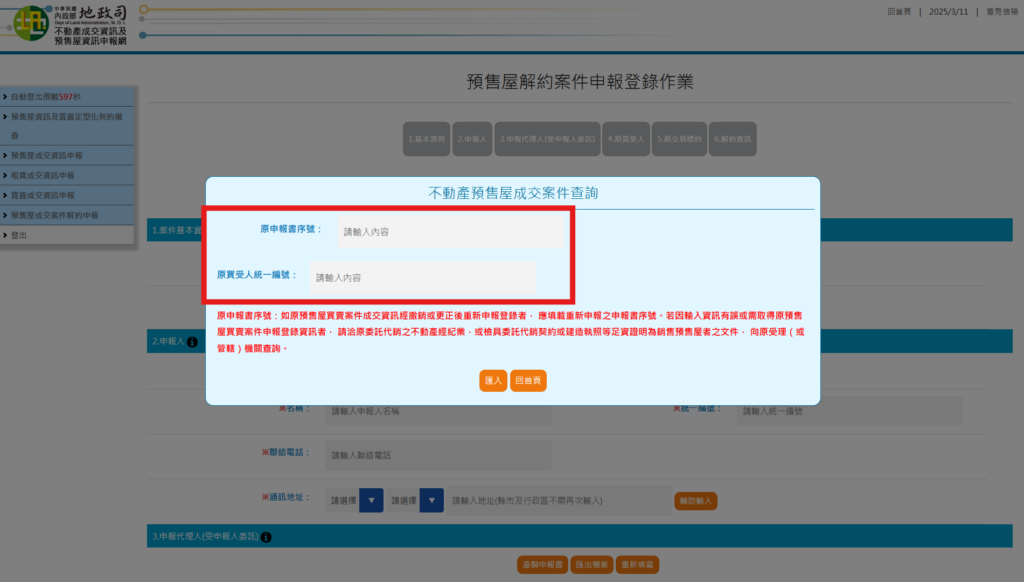Click the 輔助輸入 address button
Screen dimensions: 1024x582
coord(696,500)
